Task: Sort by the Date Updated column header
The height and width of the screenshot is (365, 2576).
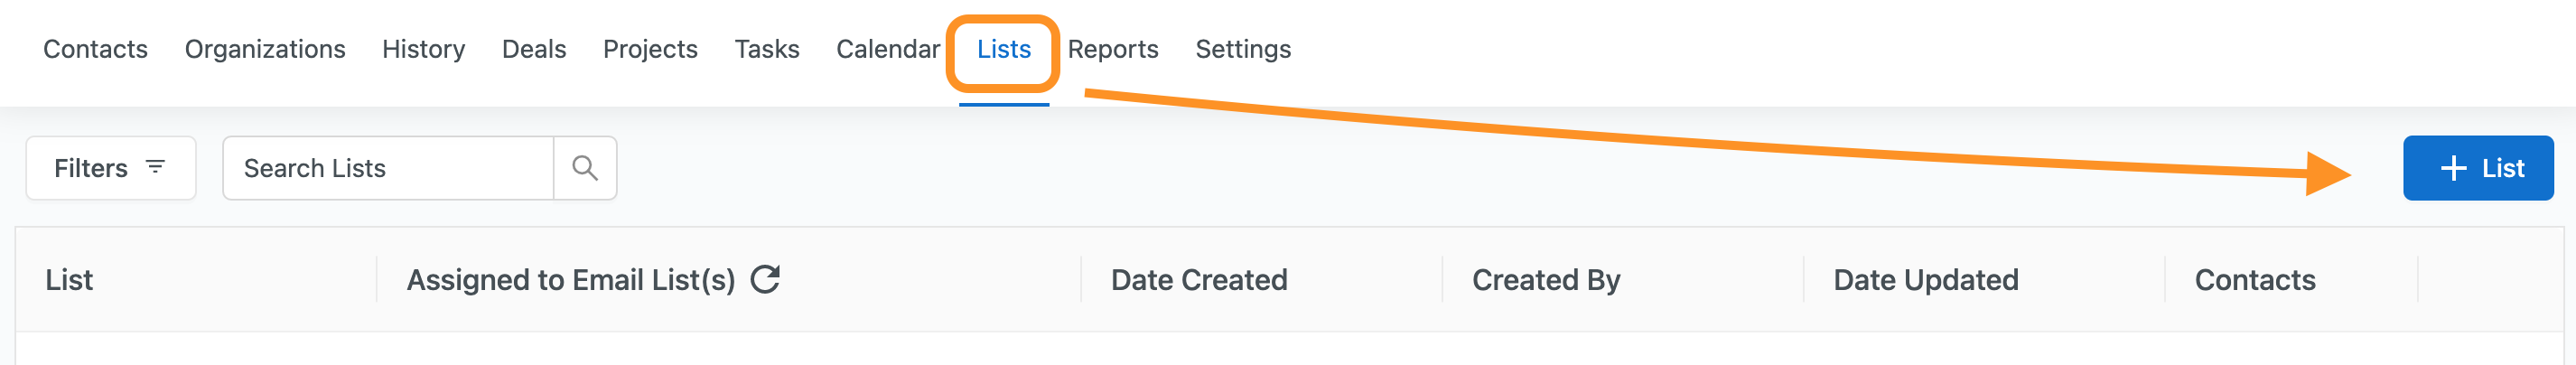Action: click(x=1926, y=279)
